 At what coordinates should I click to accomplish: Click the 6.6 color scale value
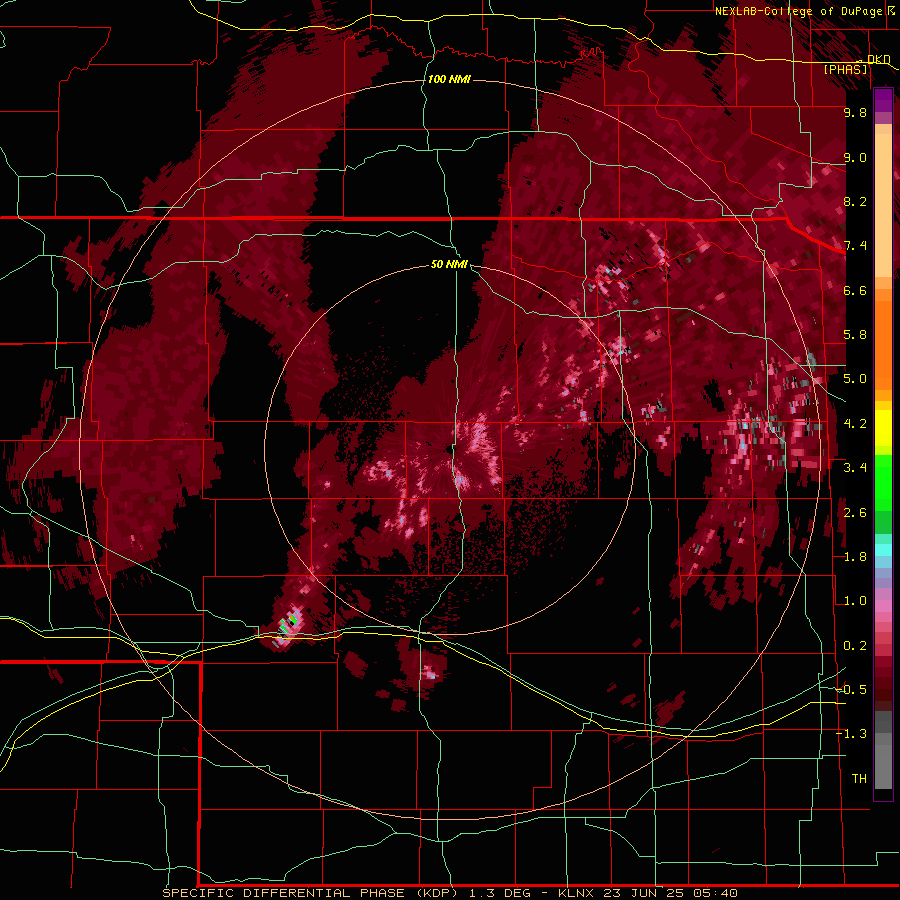pyautogui.click(x=855, y=290)
